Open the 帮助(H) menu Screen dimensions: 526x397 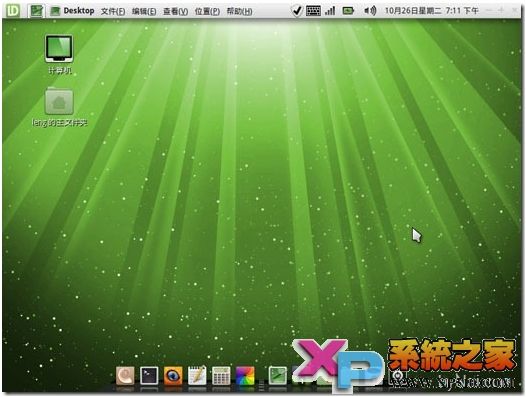[240, 11]
